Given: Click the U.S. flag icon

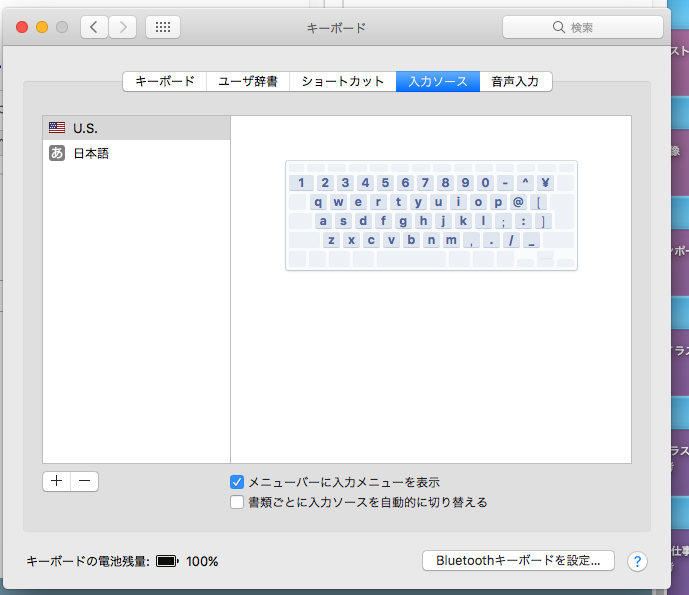Looking at the screenshot, I should tap(57, 128).
